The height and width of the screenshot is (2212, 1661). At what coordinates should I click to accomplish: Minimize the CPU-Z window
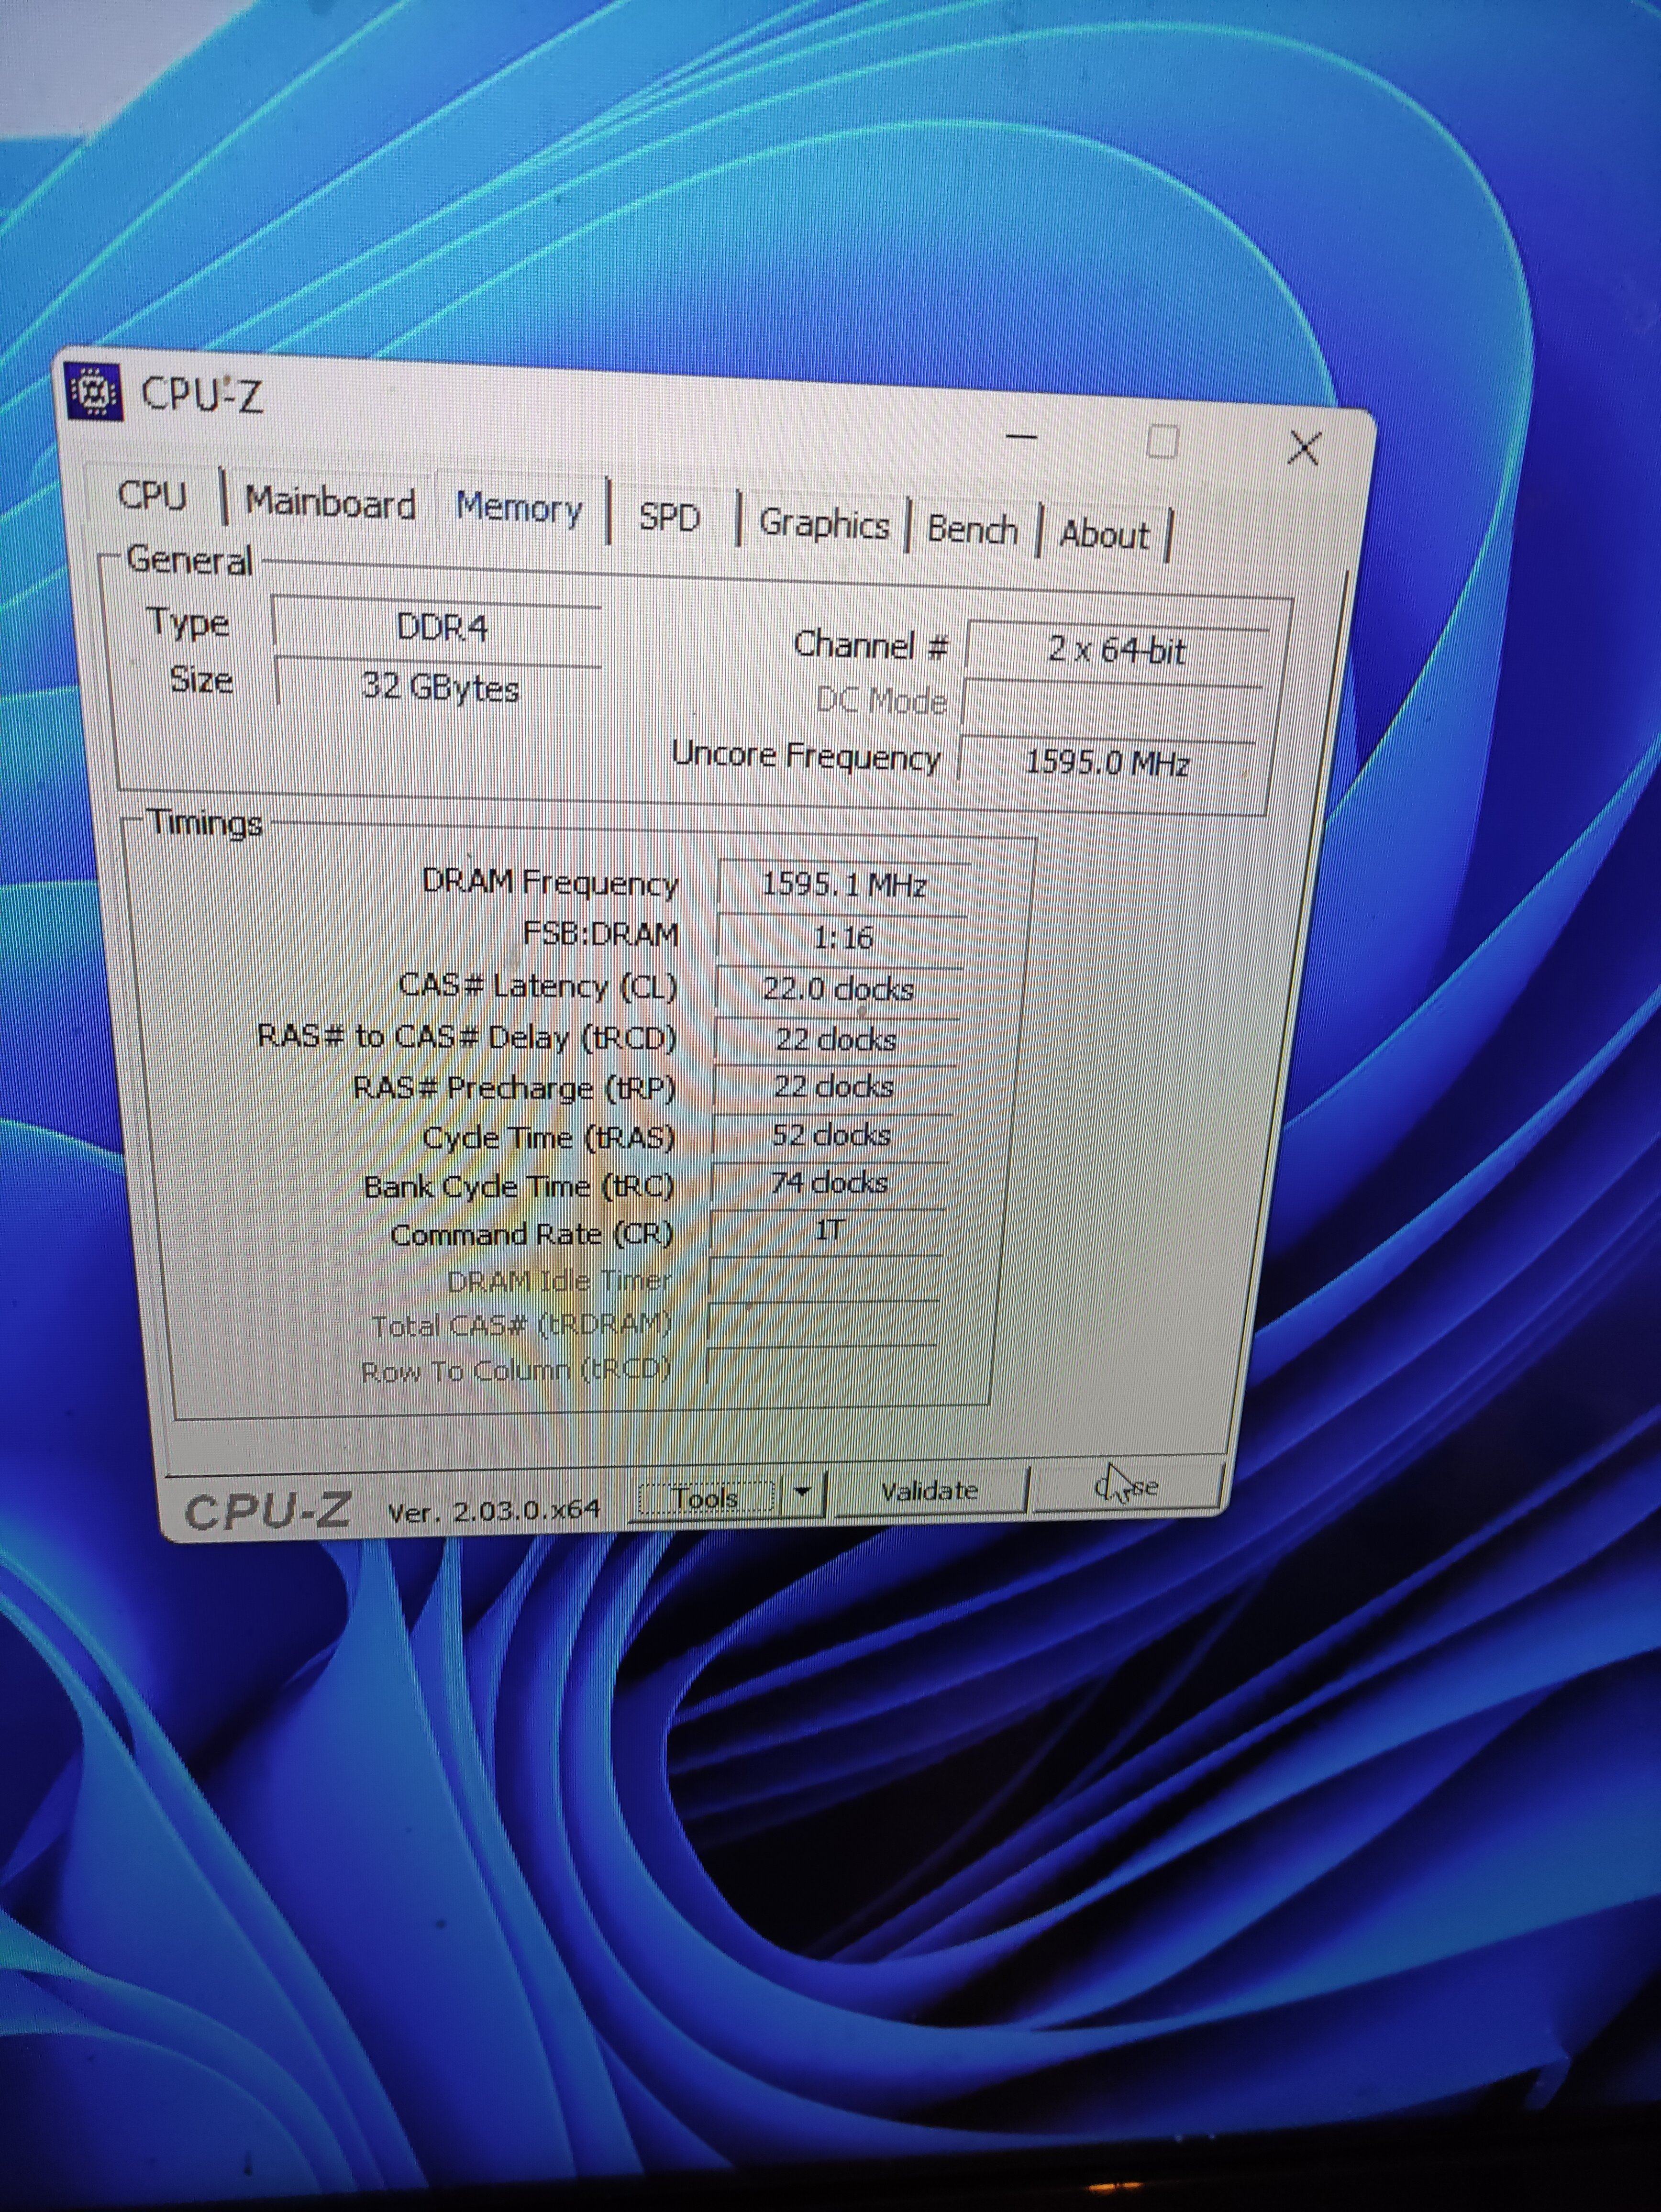click(x=1021, y=437)
